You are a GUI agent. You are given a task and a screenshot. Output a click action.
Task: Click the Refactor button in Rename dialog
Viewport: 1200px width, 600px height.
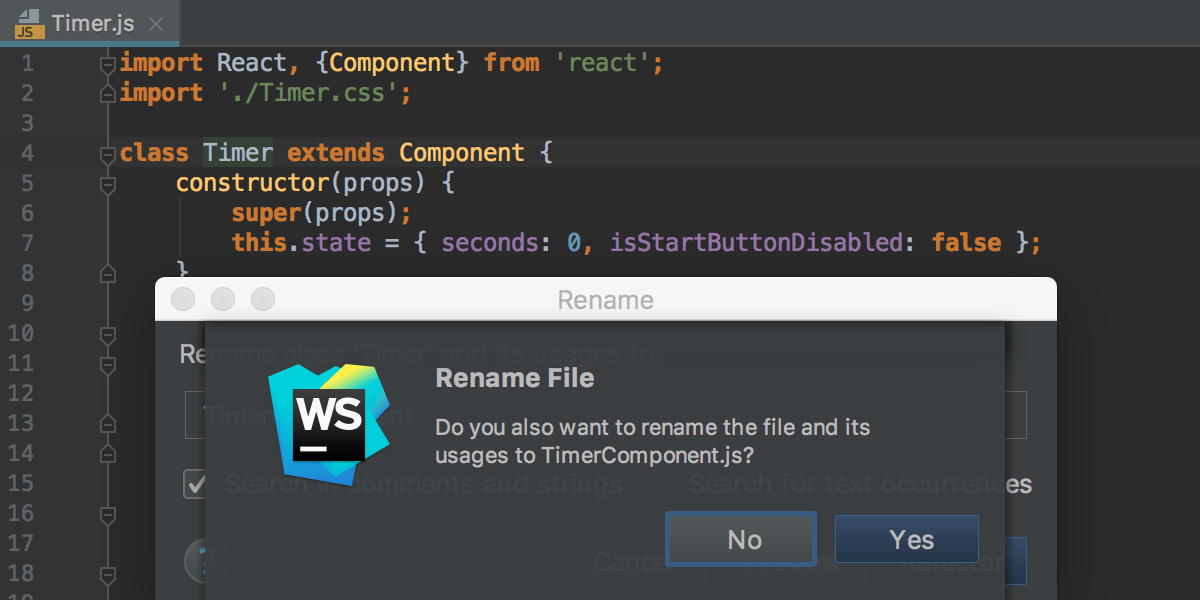point(954,562)
